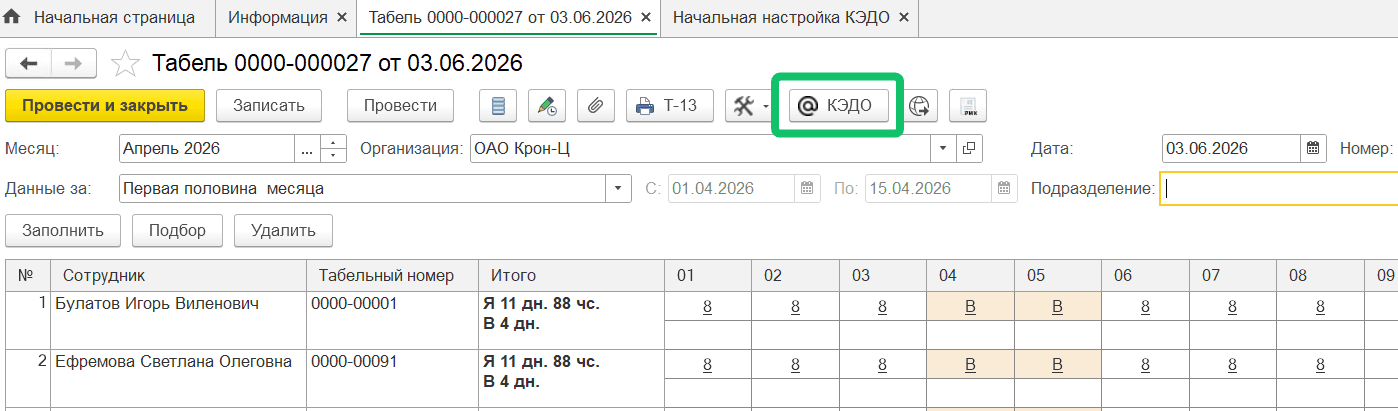
Task: Click the Дата field 03.06.2026
Action: tap(1233, 149)
